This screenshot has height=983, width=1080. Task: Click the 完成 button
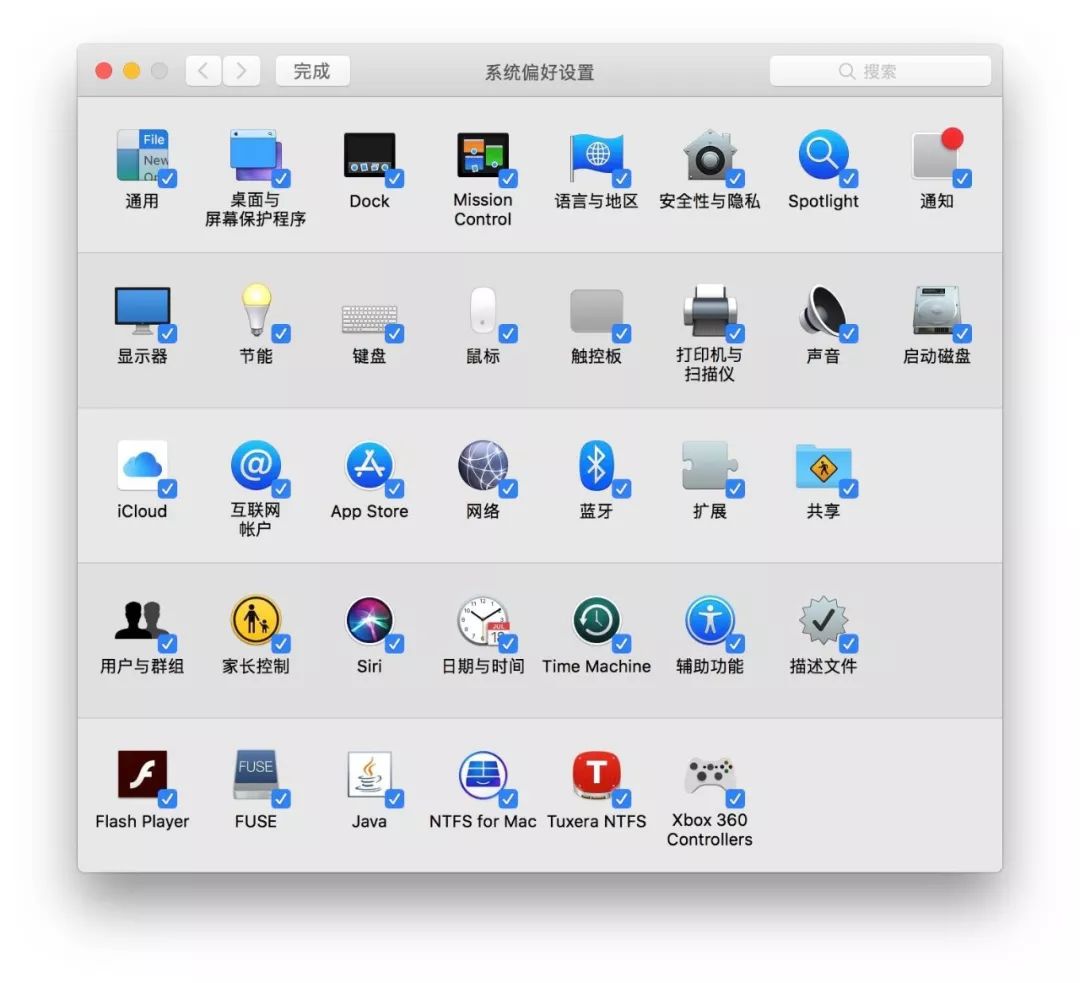point(312,71)
